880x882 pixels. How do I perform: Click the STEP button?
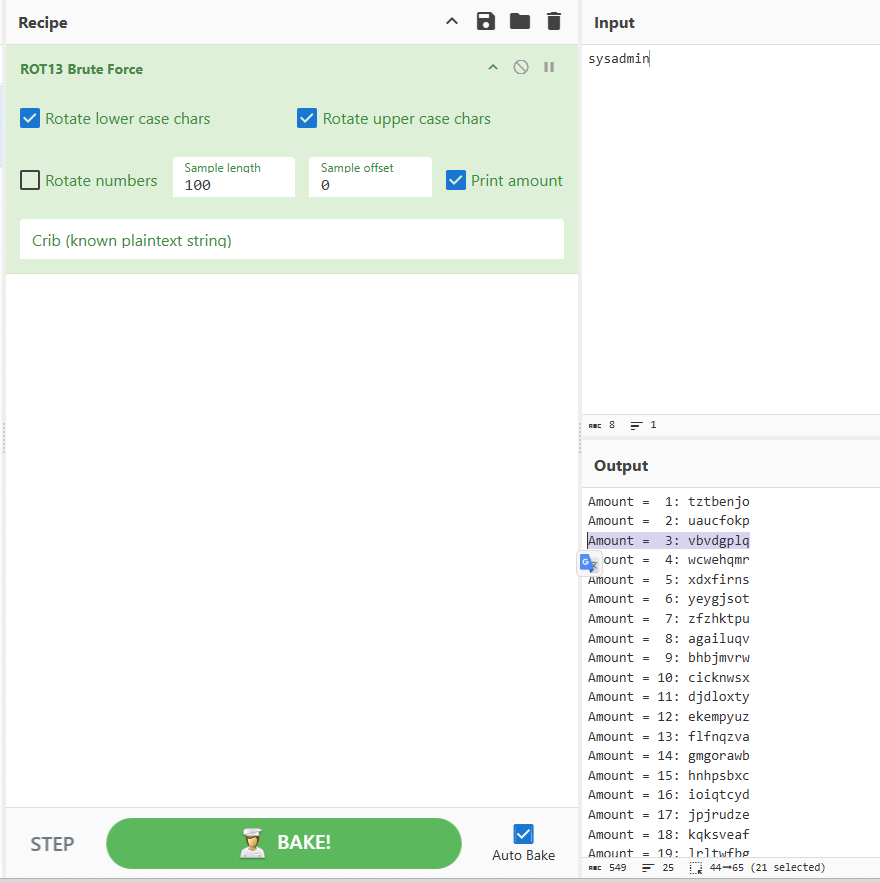[x=52, y=844]
